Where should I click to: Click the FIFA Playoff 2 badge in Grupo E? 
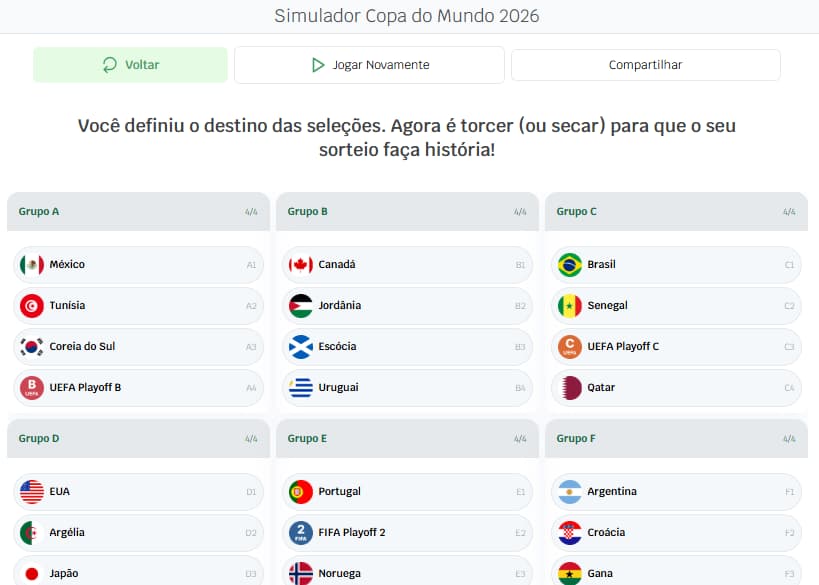click(x=299, y=533)
